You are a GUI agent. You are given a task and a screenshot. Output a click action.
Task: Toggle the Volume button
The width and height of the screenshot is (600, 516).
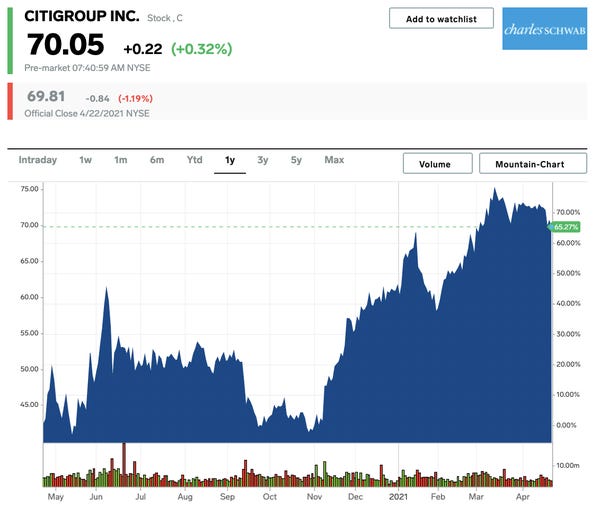click(437, 164)
